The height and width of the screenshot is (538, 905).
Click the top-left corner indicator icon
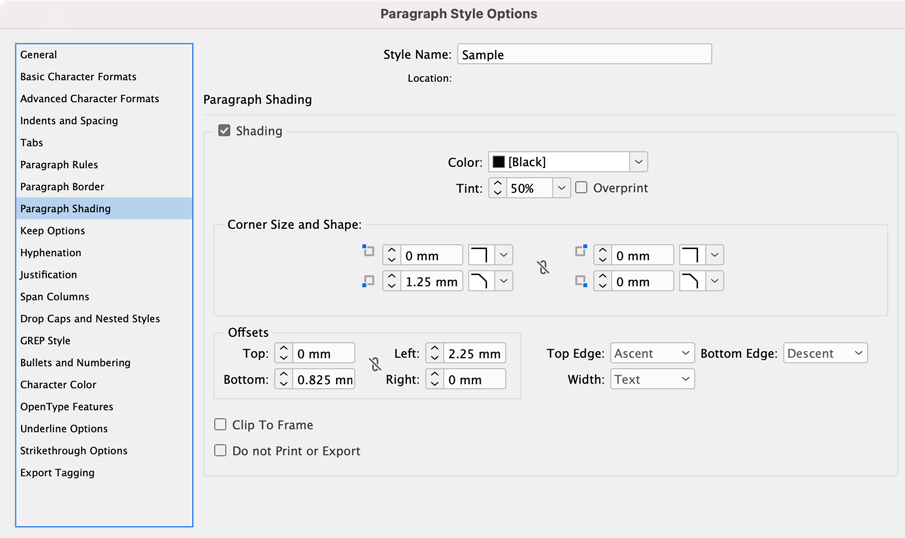coord(368,251)
